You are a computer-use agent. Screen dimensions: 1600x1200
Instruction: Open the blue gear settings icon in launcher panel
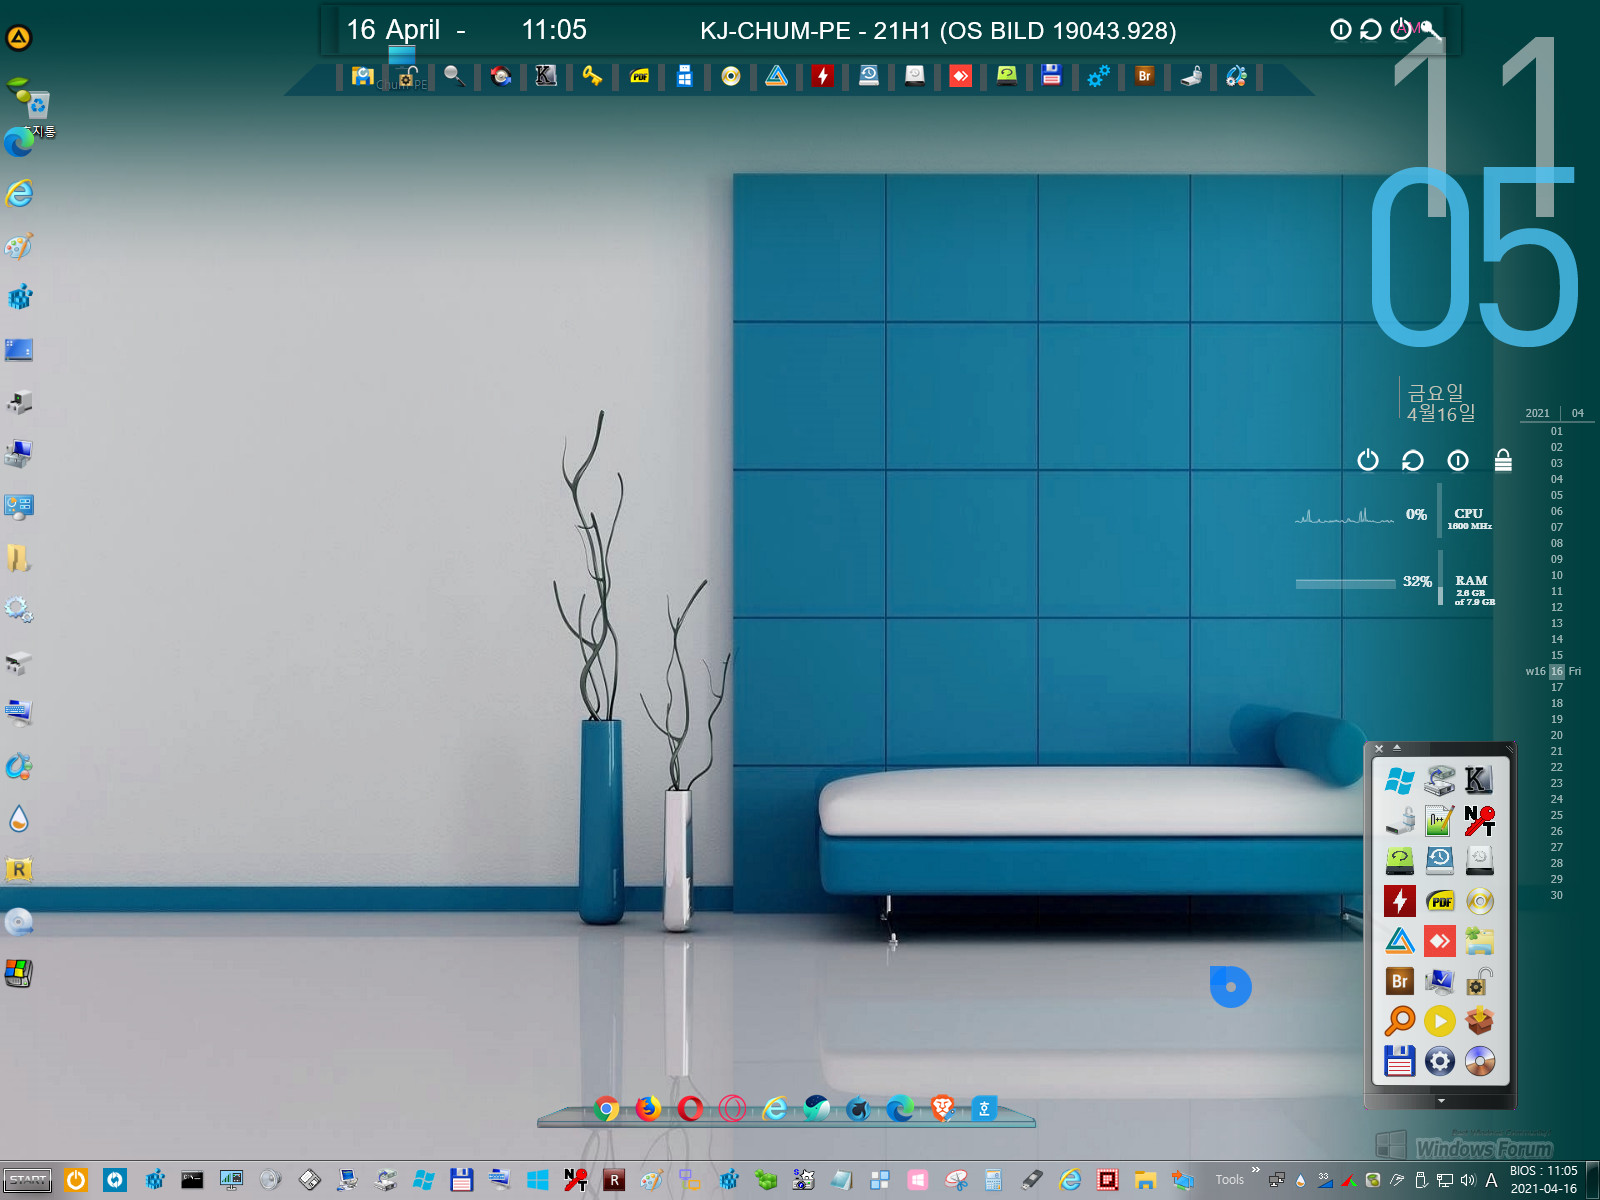1439,1061
